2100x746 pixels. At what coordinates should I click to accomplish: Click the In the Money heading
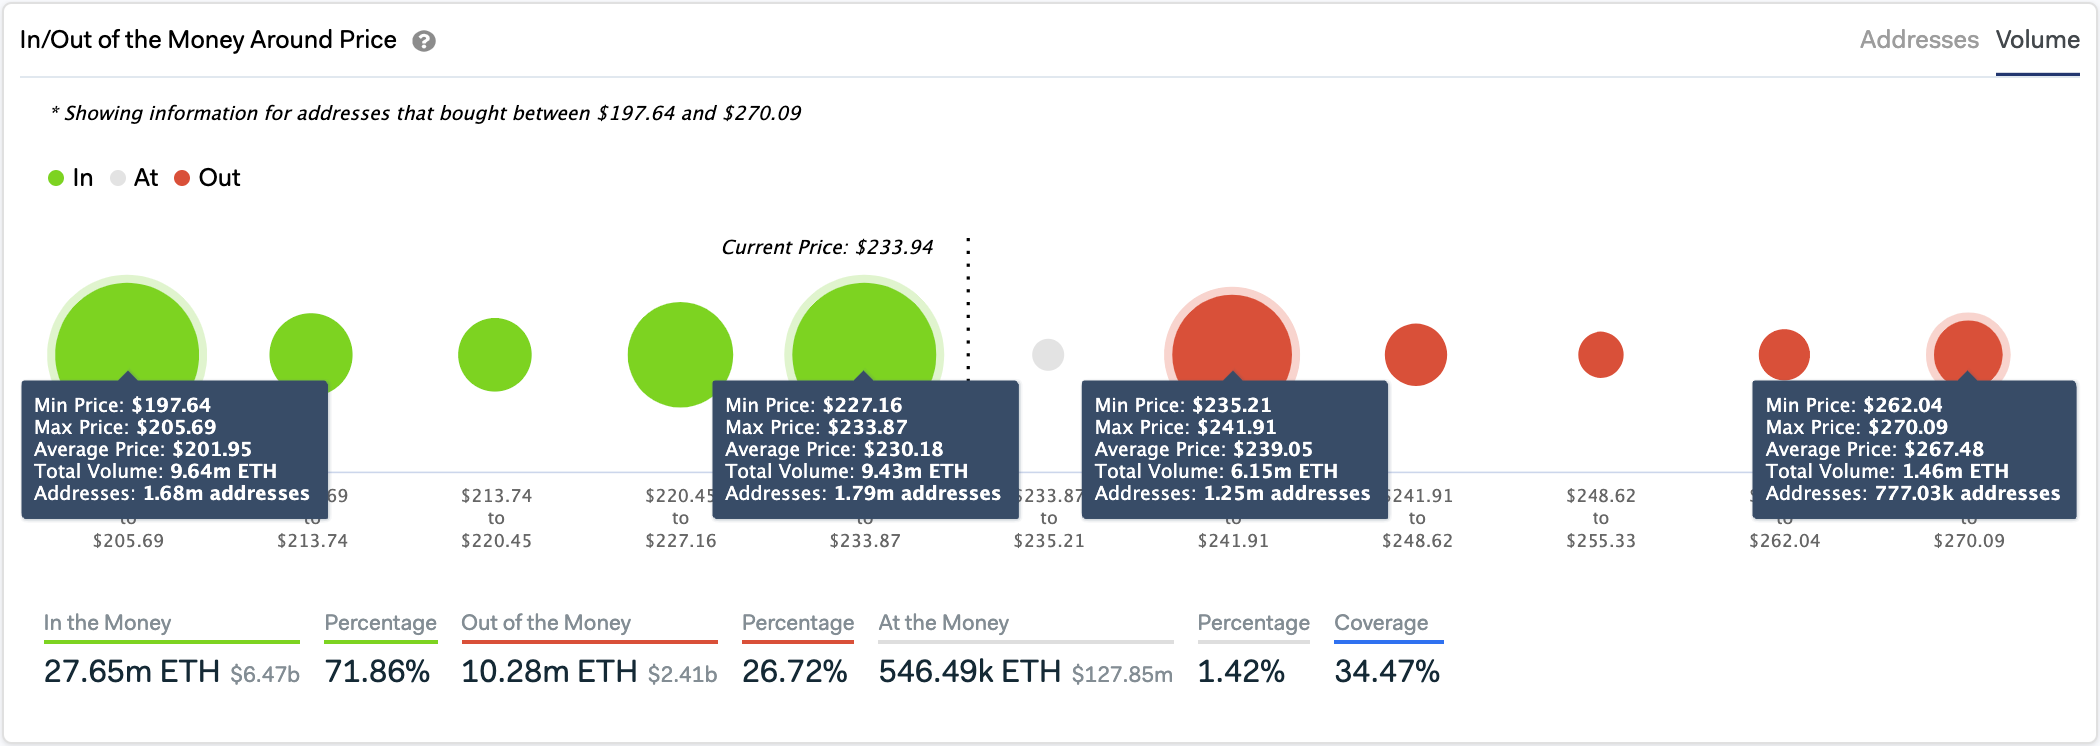coord(107,623)
